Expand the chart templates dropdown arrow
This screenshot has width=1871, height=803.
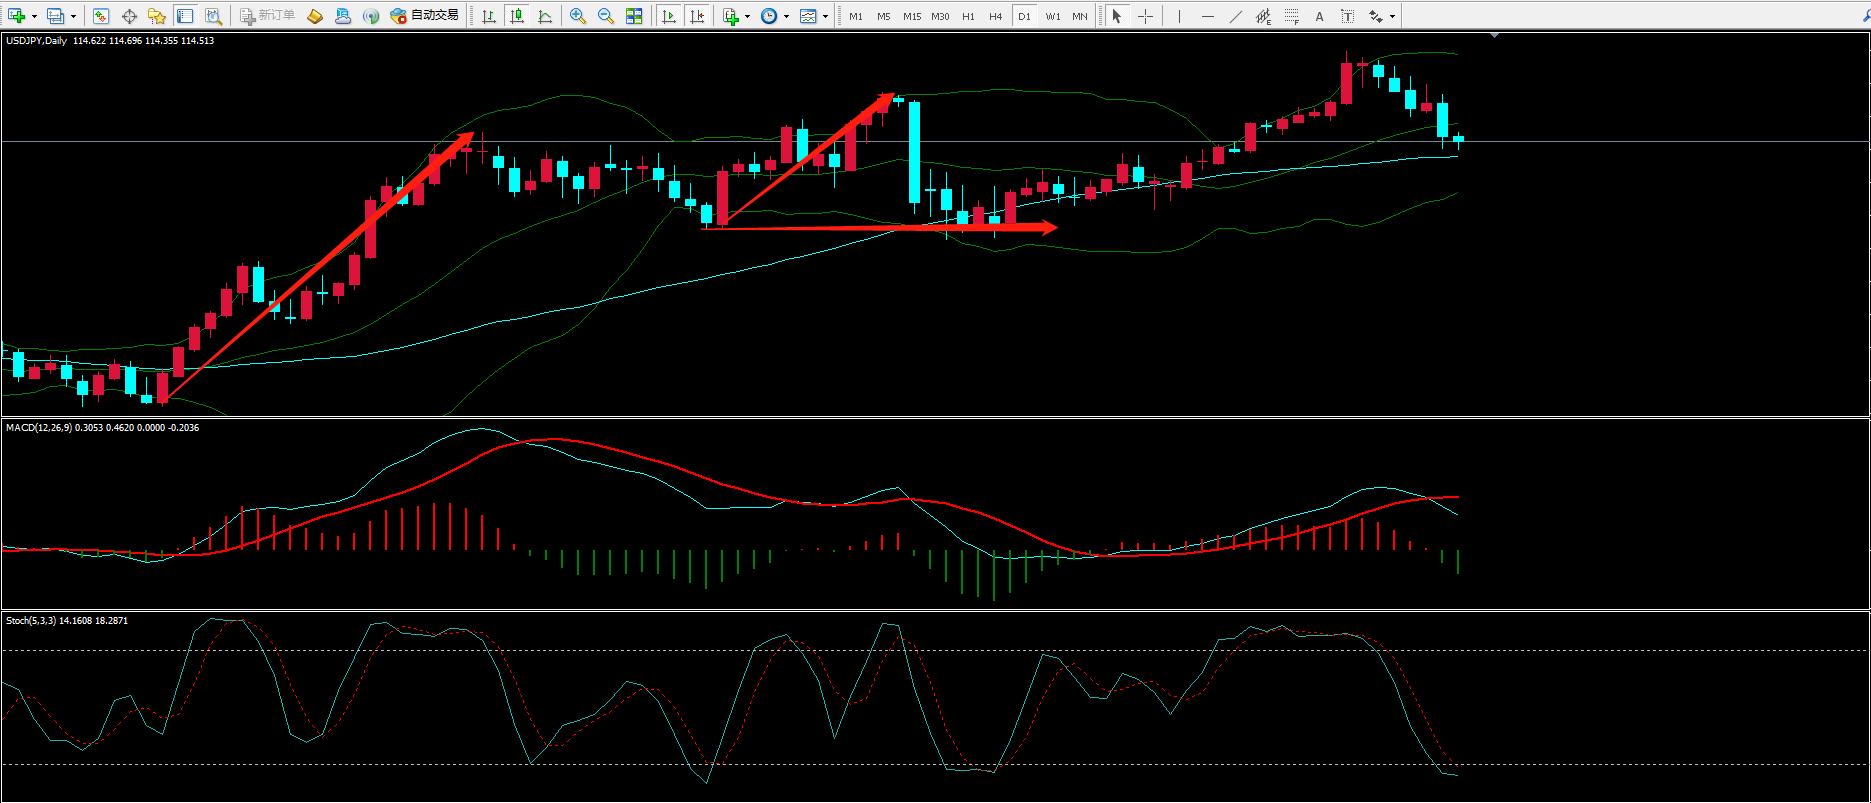[x=825, y=16]
